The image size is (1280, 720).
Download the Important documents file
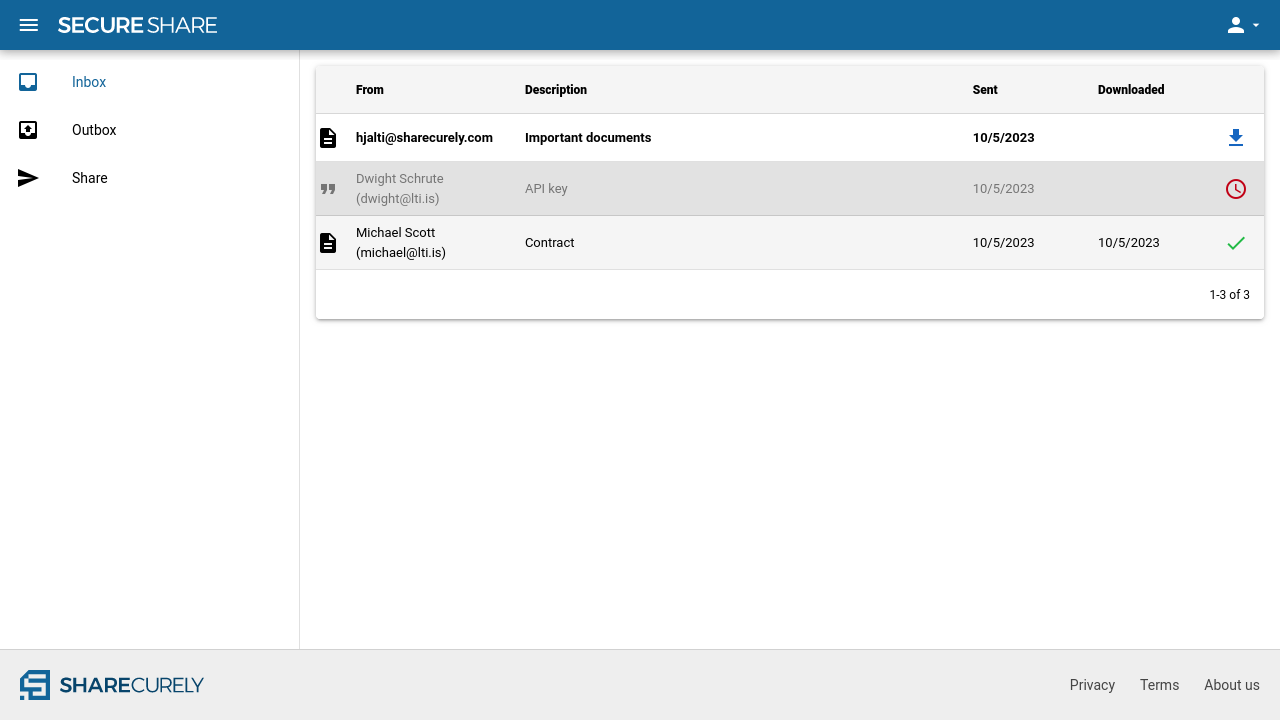[x=1236, y=138]
